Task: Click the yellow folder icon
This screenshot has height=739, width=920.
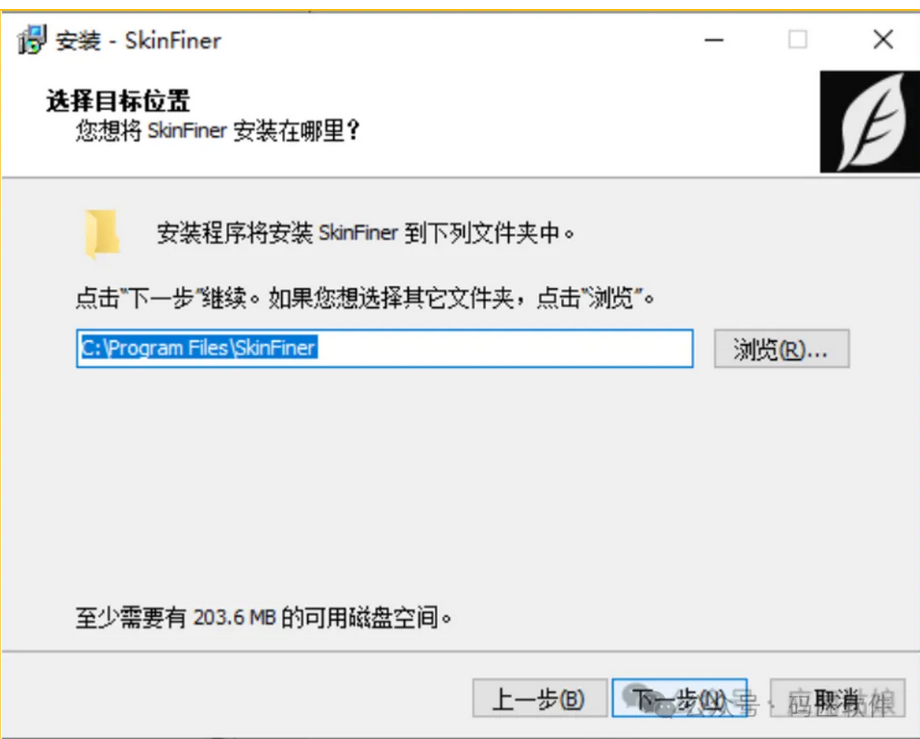Action: click(x=102, y=234)
